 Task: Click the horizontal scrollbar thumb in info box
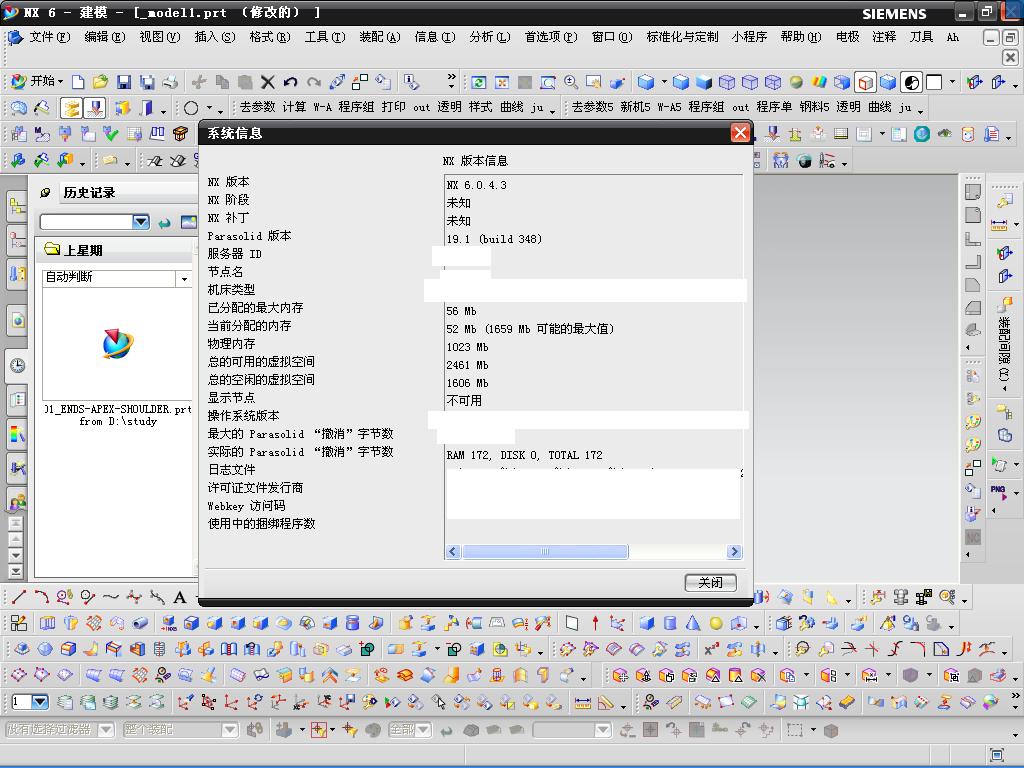tap(545, 552)
